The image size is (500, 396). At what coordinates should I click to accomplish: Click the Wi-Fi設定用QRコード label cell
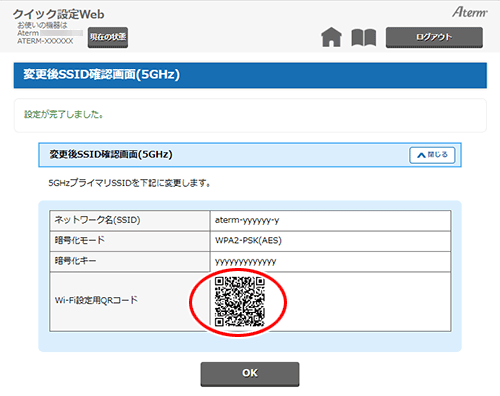click(130, 302)
